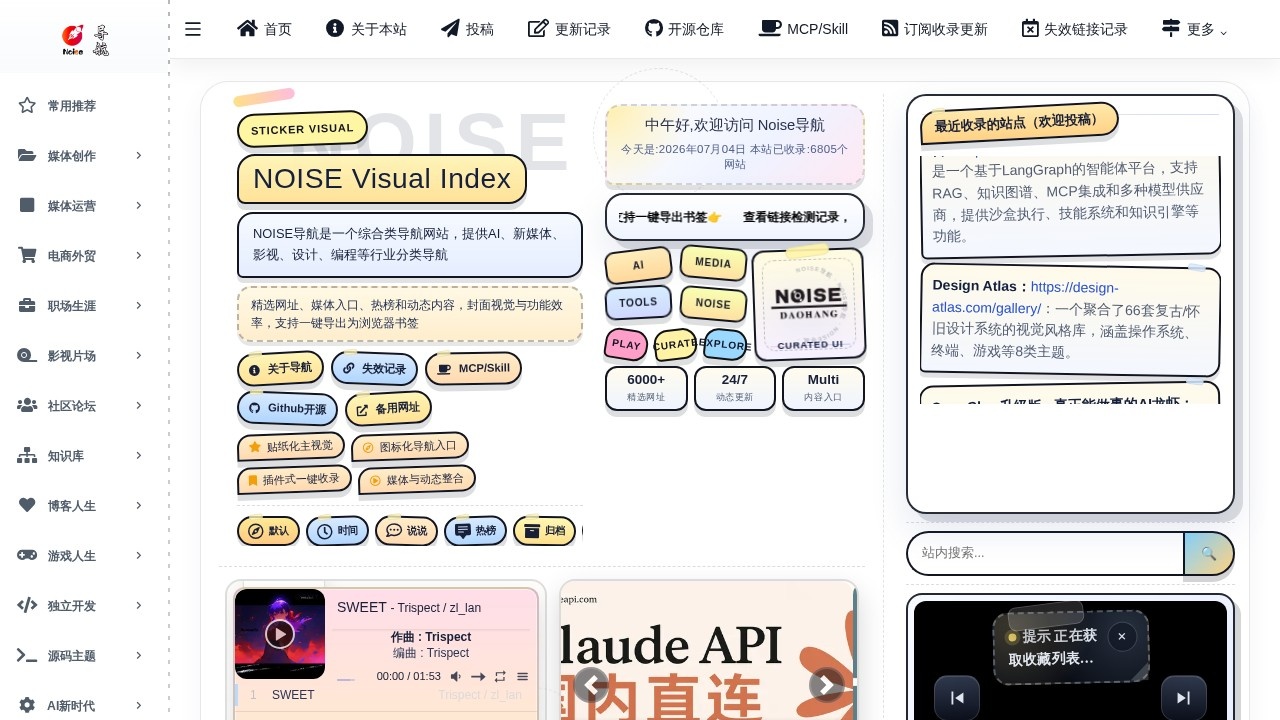This screenshot has height=720, width=1280.
Task: Click the TOOLS sticker tag
Action: coord(638,302)
